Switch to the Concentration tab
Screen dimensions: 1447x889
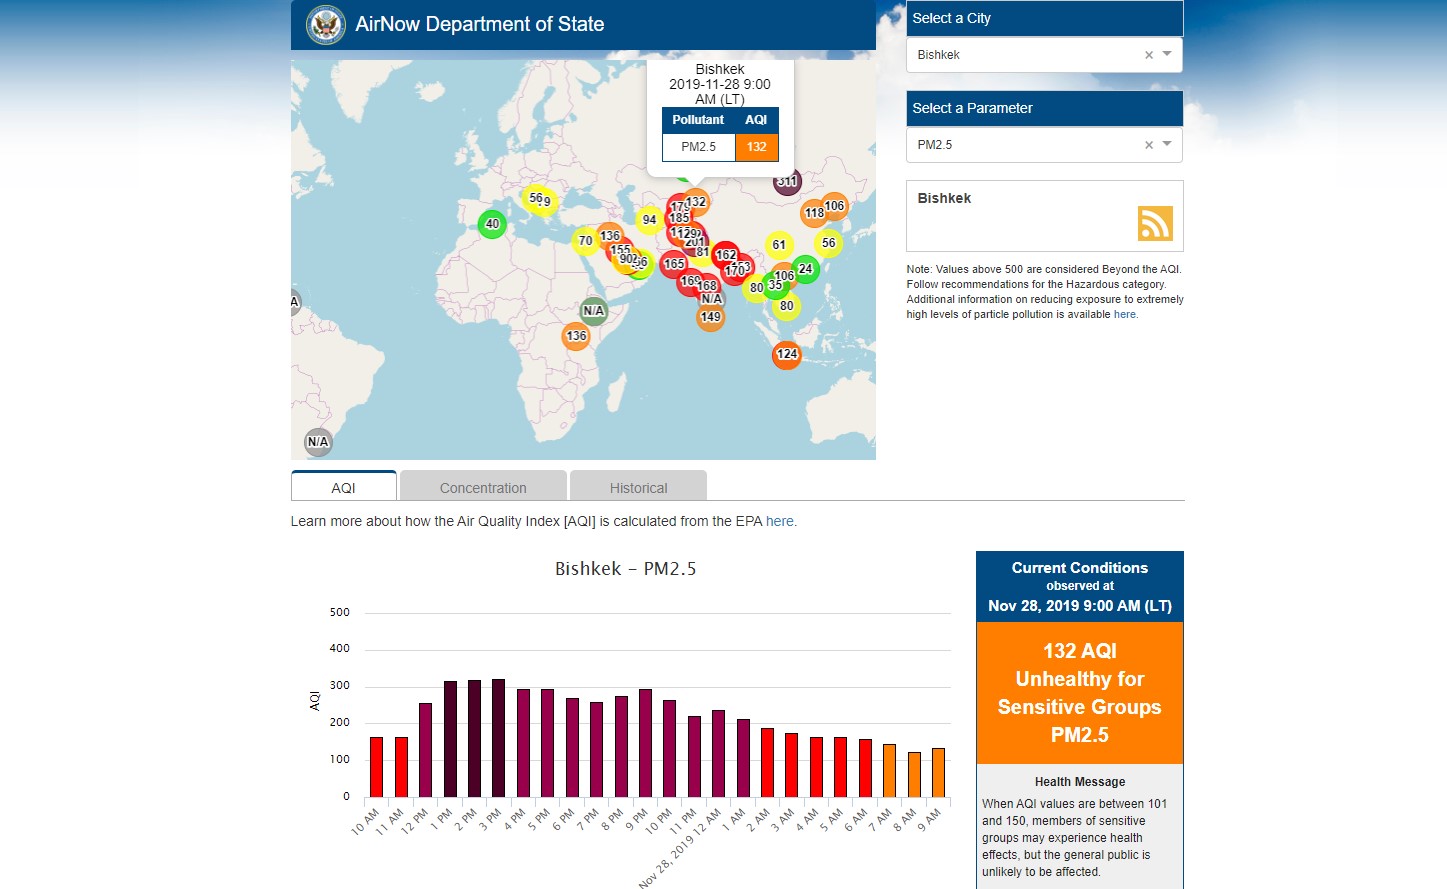click(483, 487)
